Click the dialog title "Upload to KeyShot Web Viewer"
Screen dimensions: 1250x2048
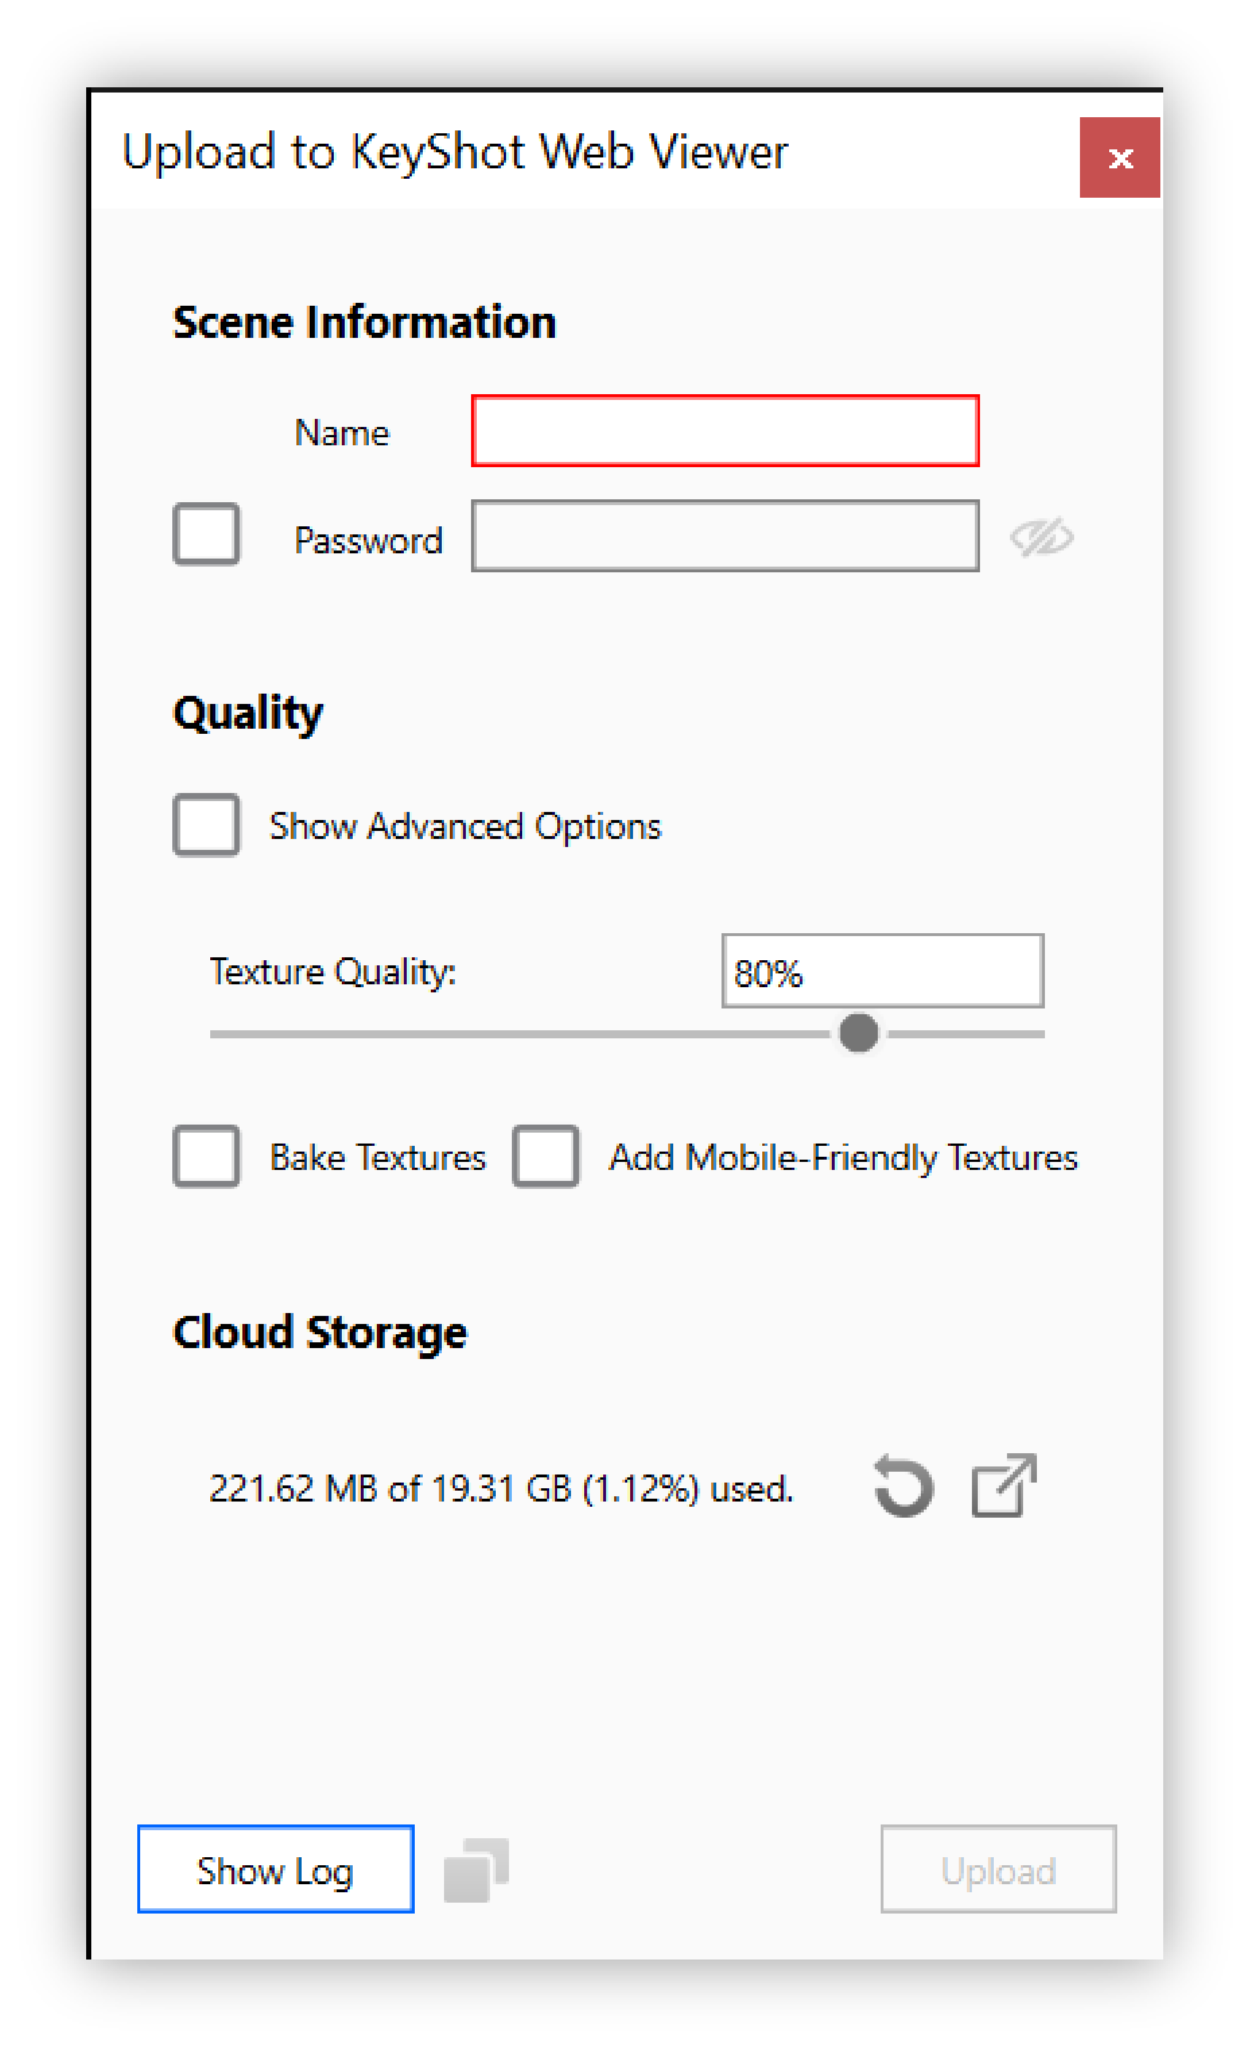coord(455,152)
